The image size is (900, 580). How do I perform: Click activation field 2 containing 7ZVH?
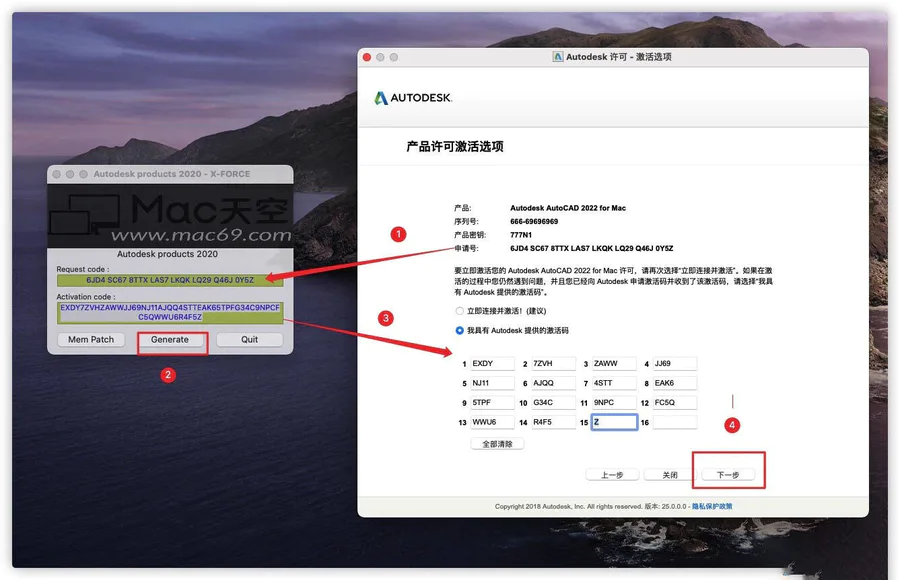pos(553,364)
